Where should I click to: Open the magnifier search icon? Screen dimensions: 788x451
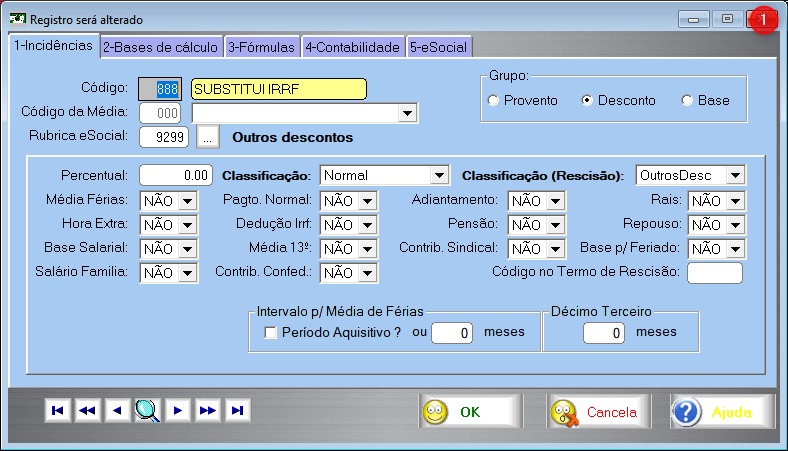(x=147, y=410)
